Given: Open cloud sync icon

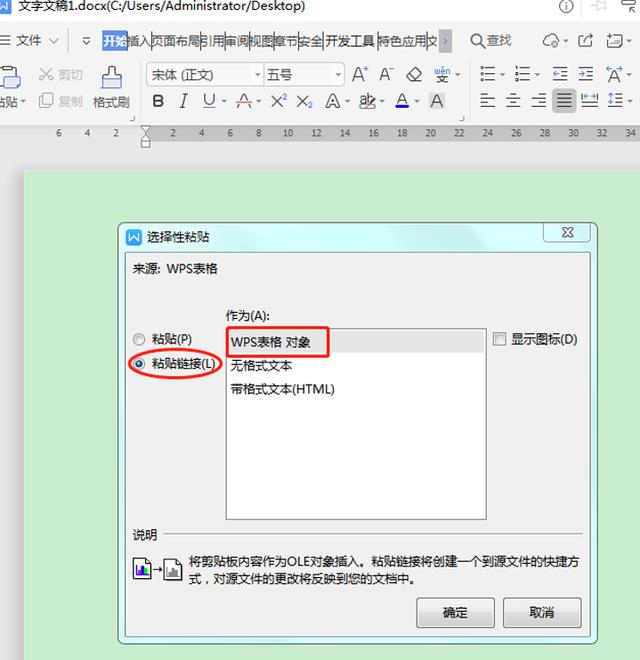Looking at the screenshot, I should (551, 41).
